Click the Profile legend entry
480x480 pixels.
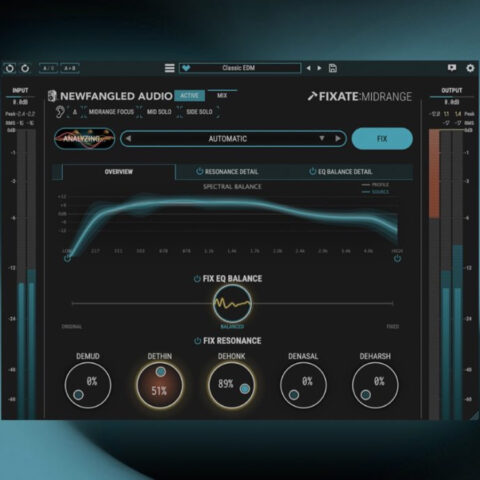(376, 184)
